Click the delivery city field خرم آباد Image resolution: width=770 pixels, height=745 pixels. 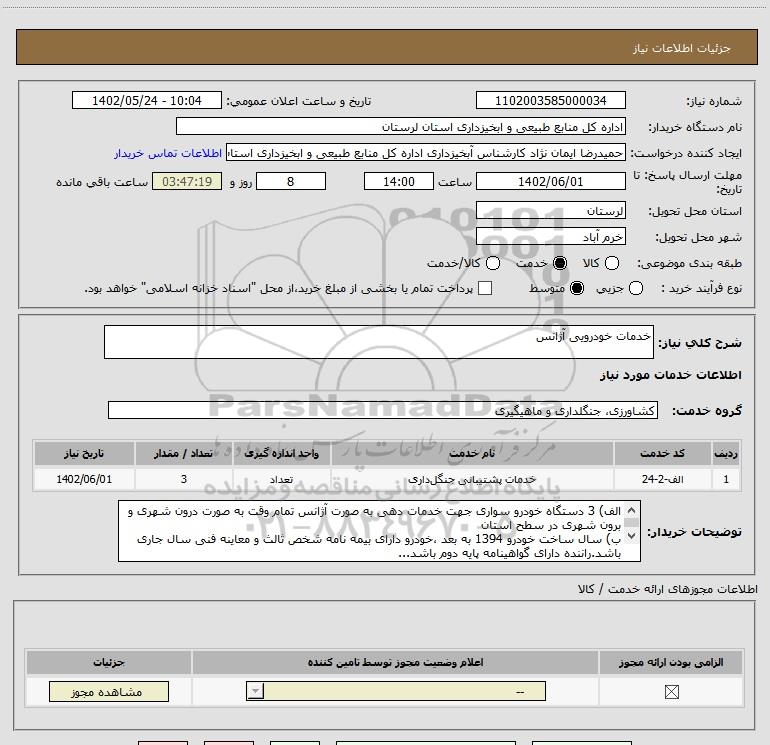(550, 237)
